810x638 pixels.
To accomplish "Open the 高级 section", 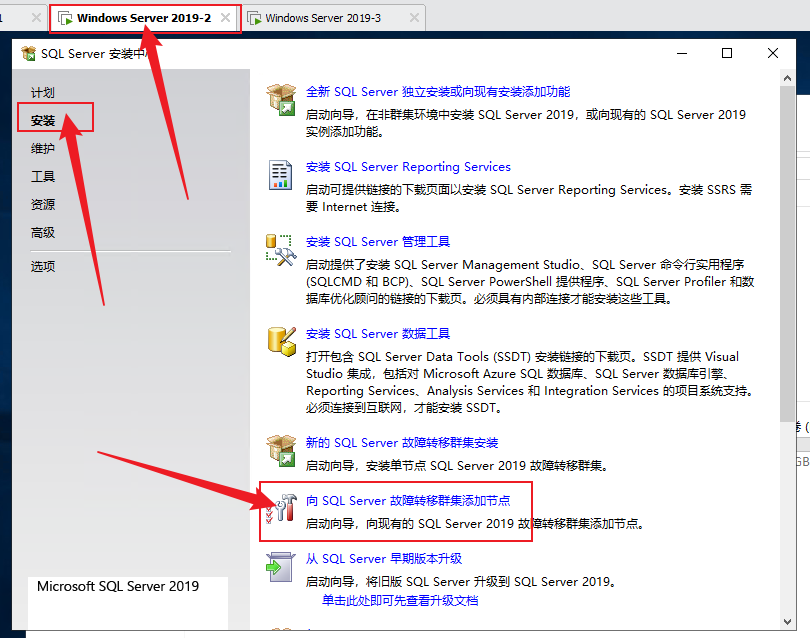I will [x=43, y=232].
